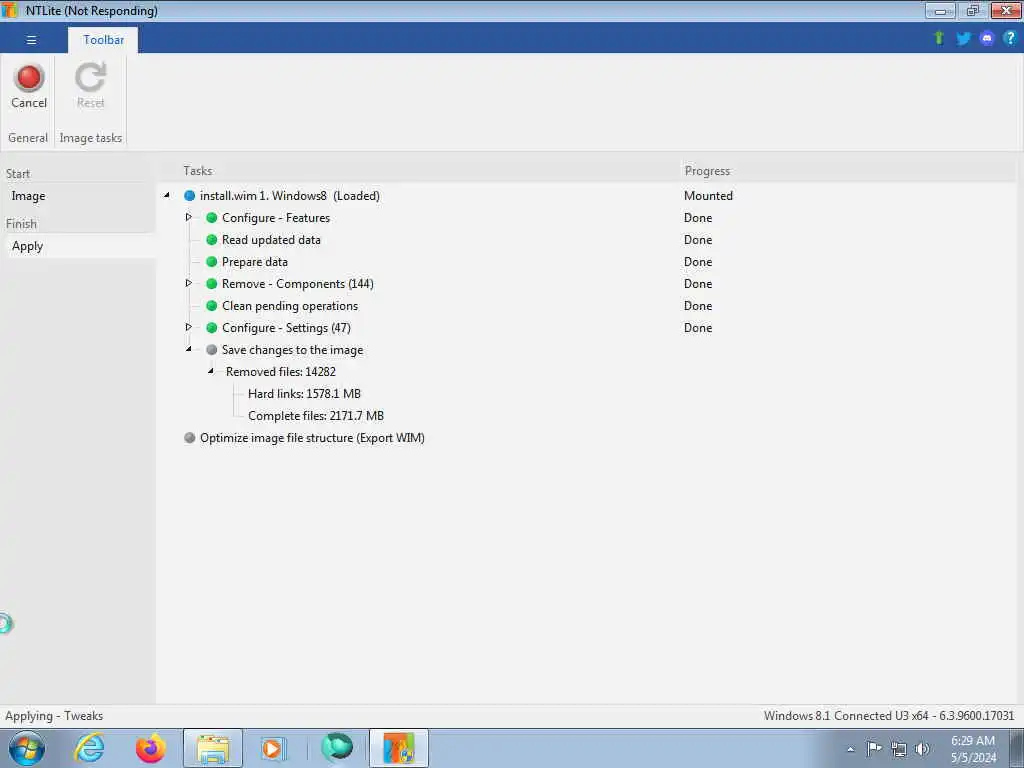1024x768 pixels.
Task: Click green status dot beside Prepare data
Action: (212, 262)
